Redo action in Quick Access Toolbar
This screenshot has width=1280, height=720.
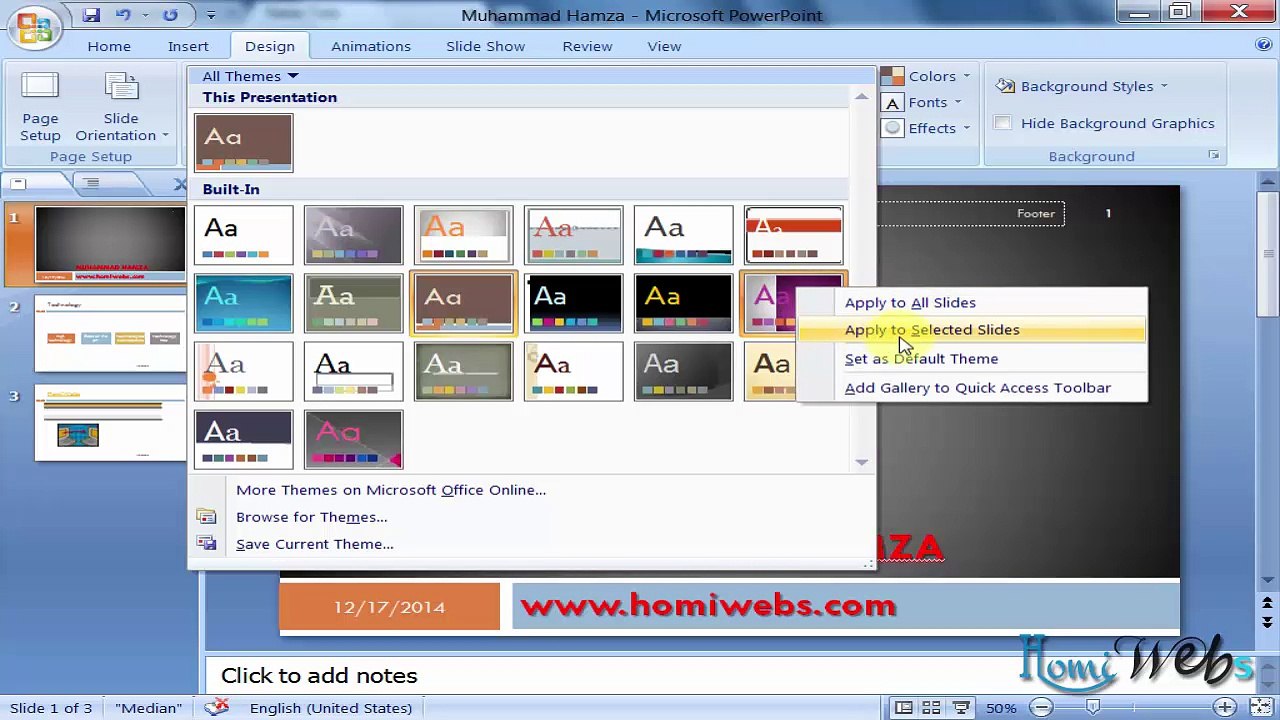(x=170, y=15)
